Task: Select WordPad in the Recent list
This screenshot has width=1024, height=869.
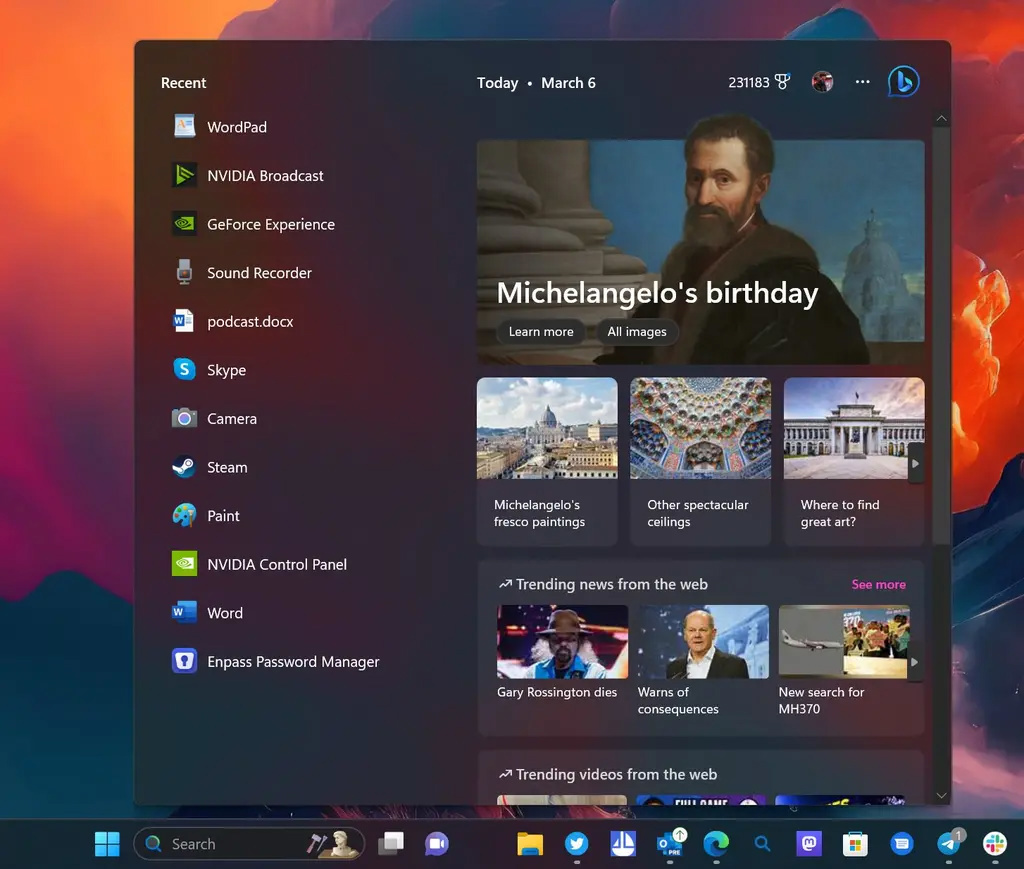Action: point(236,127)
